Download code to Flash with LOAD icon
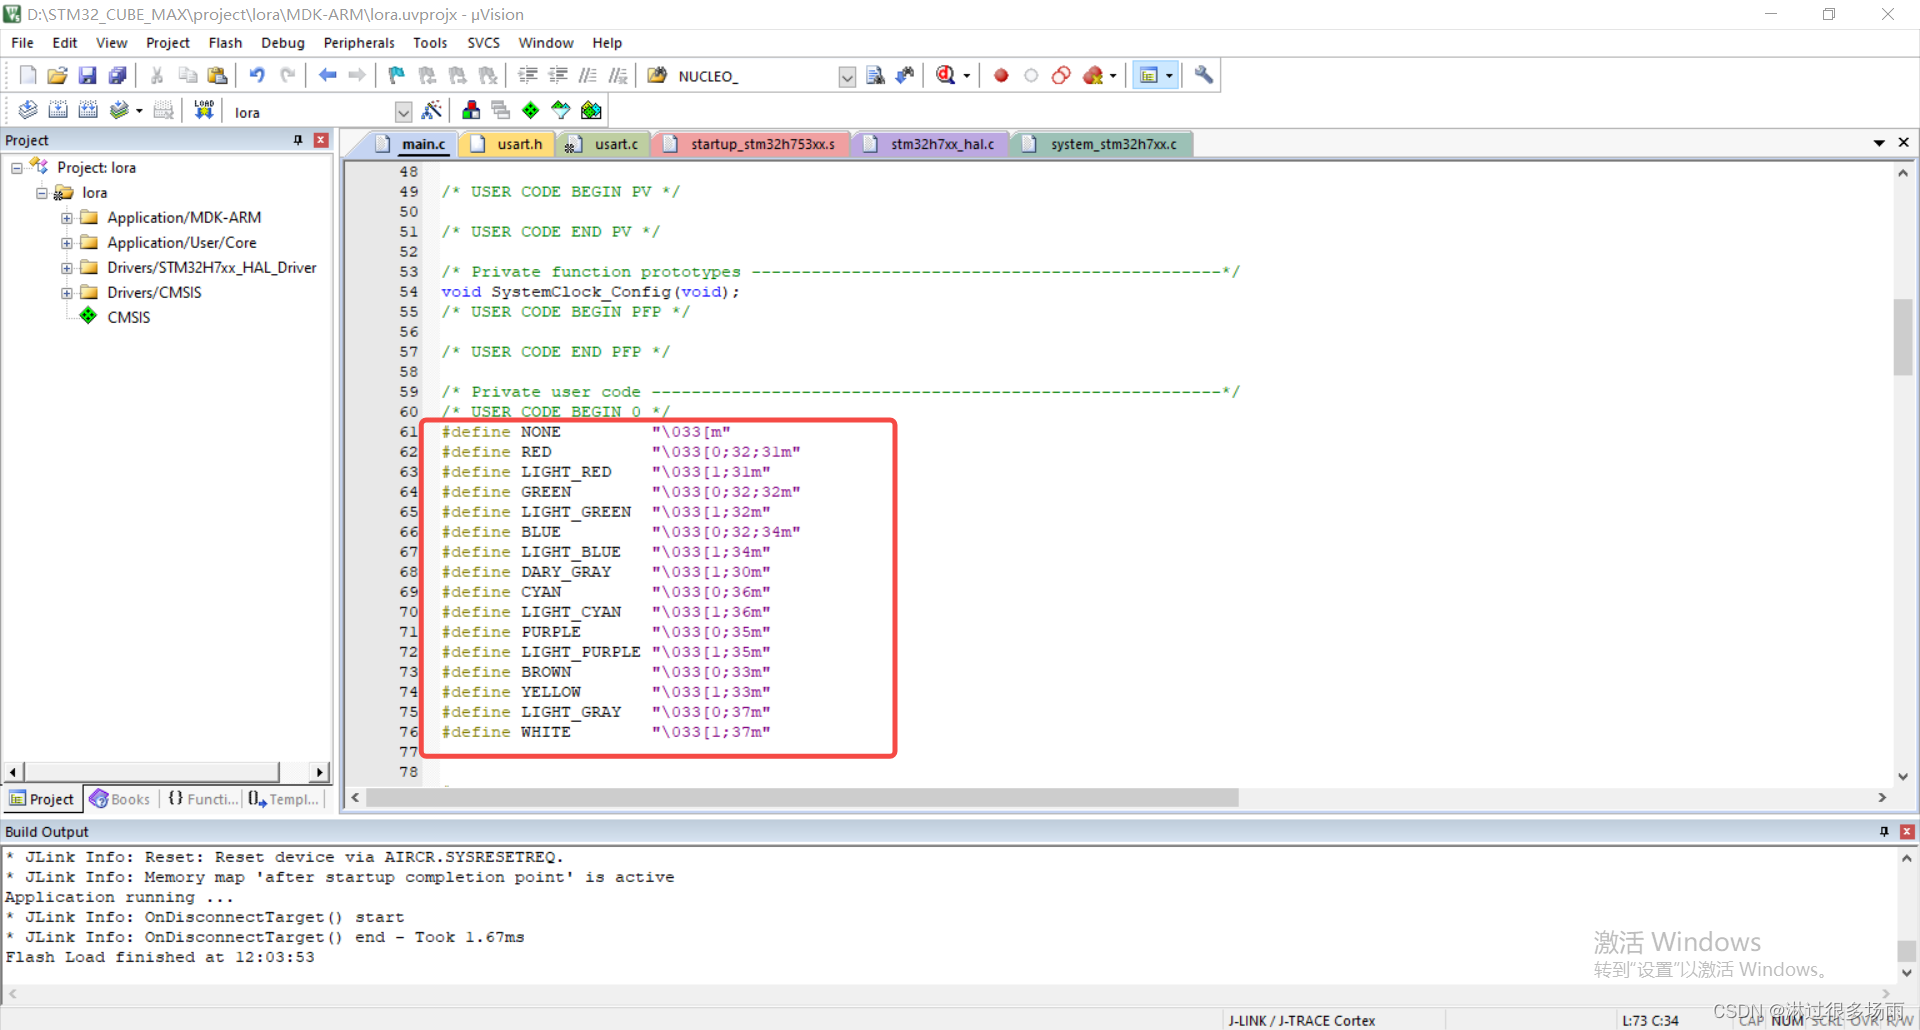1920x1030 pixels. [203, 110]
